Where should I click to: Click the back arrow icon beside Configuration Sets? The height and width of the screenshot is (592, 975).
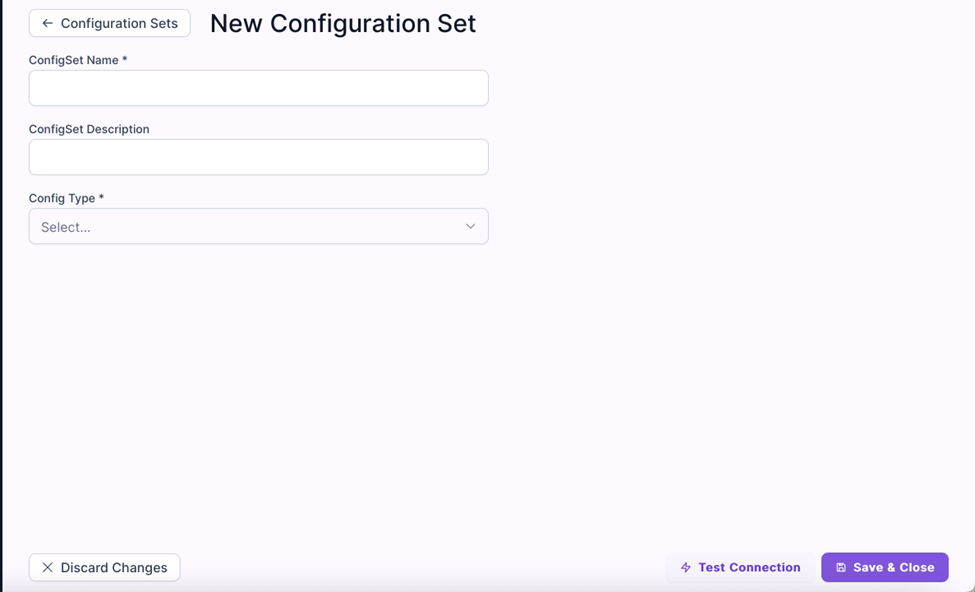[x=47, y=23]
